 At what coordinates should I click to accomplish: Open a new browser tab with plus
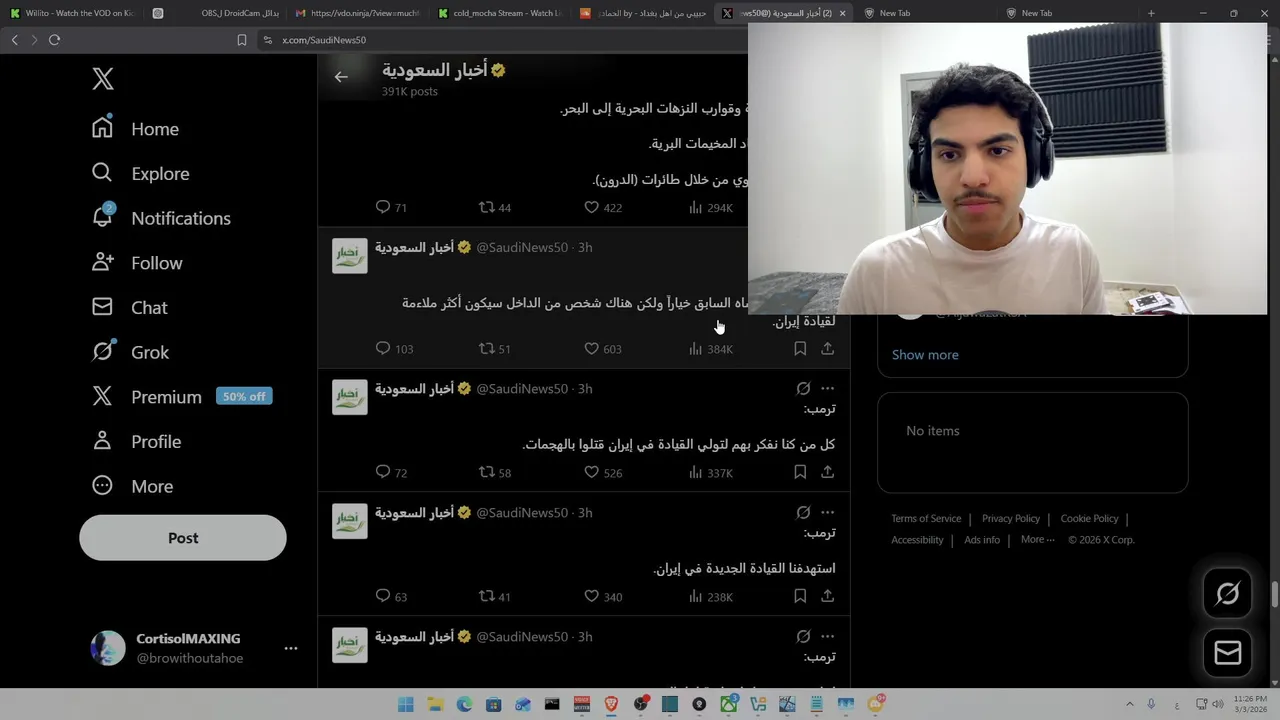point(1151,13)
